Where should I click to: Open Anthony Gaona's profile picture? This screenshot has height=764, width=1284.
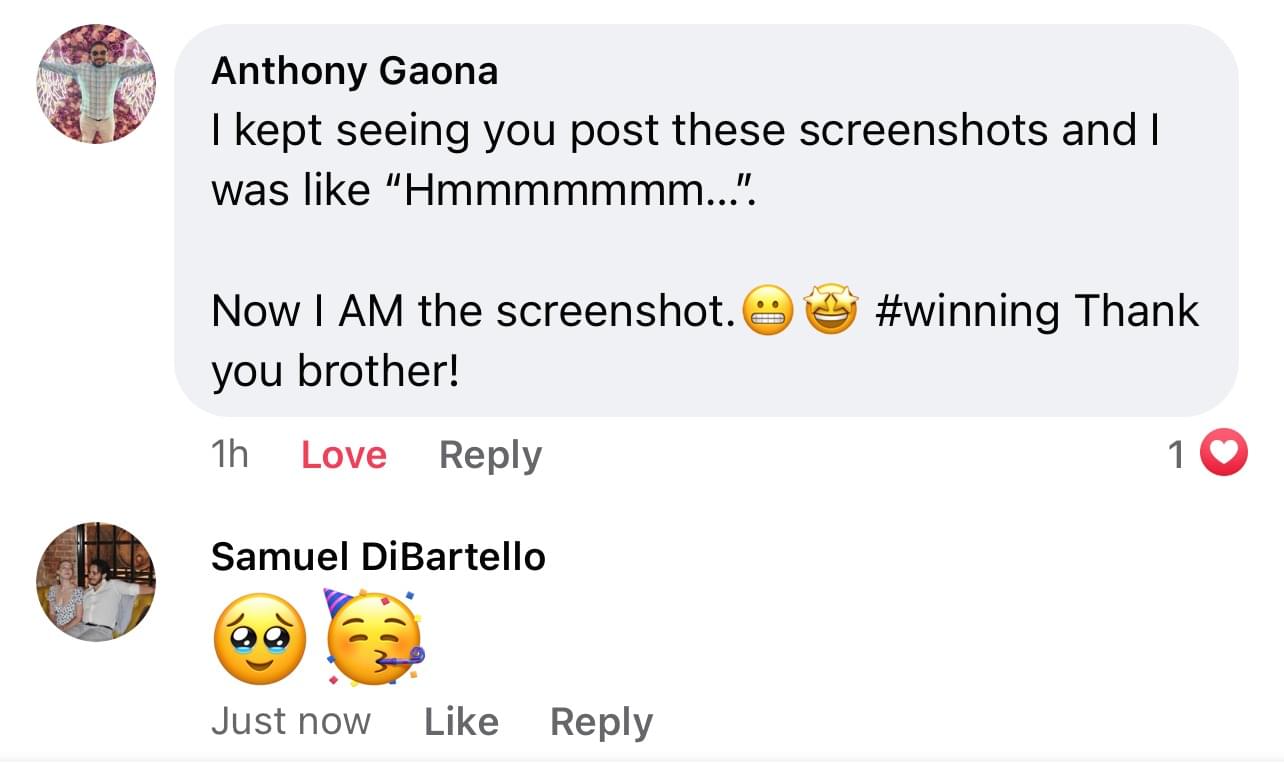tap(96, 84)
